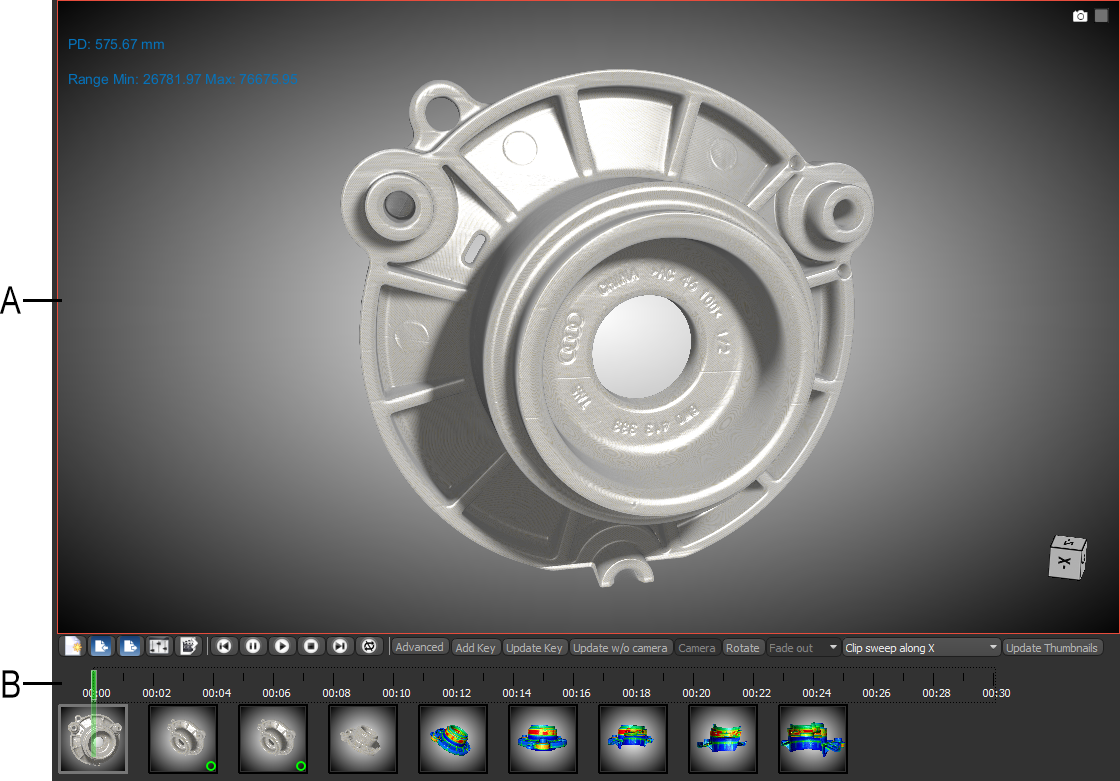The width and height of the screenshot is (1120, 781).
Task: Click the import animation icon
Action: pos(100,646)
